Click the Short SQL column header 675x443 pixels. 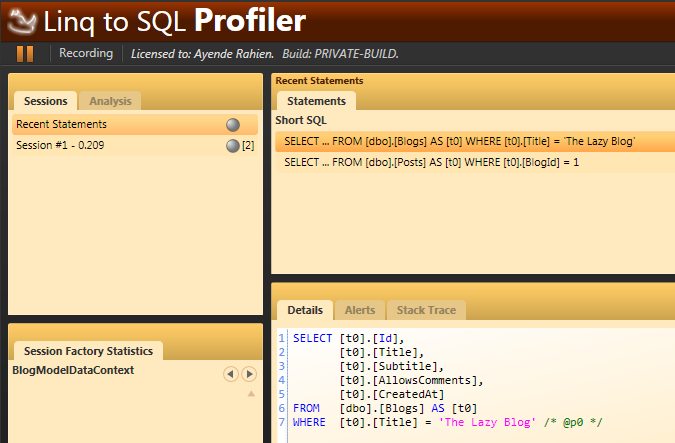(301, 121)
